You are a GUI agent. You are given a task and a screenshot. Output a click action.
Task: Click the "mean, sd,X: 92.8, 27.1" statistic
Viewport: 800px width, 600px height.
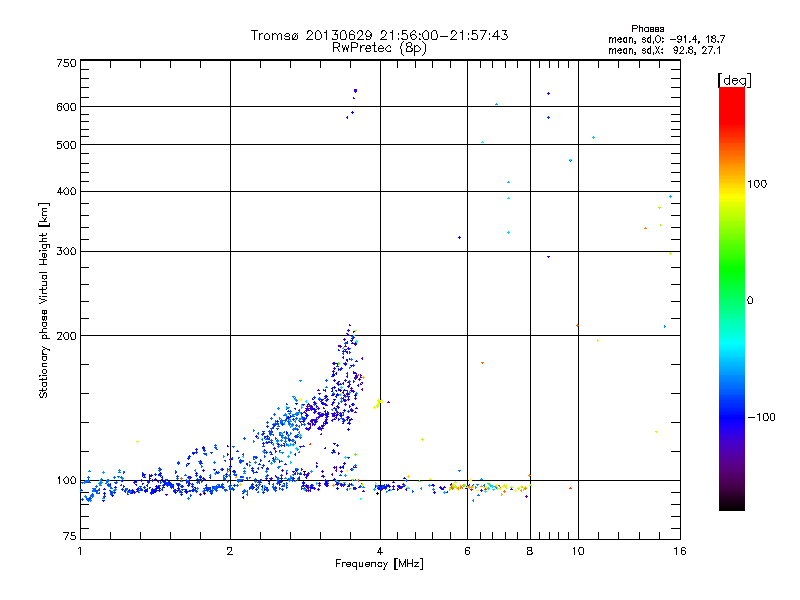(x=664, y=51)
